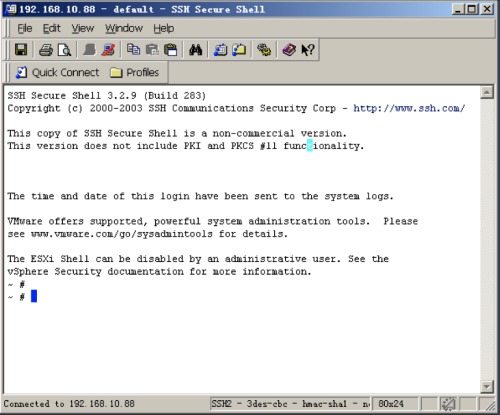Open the Help book icon
Screen dimensions: 500x415
click(x=289, y=50)
